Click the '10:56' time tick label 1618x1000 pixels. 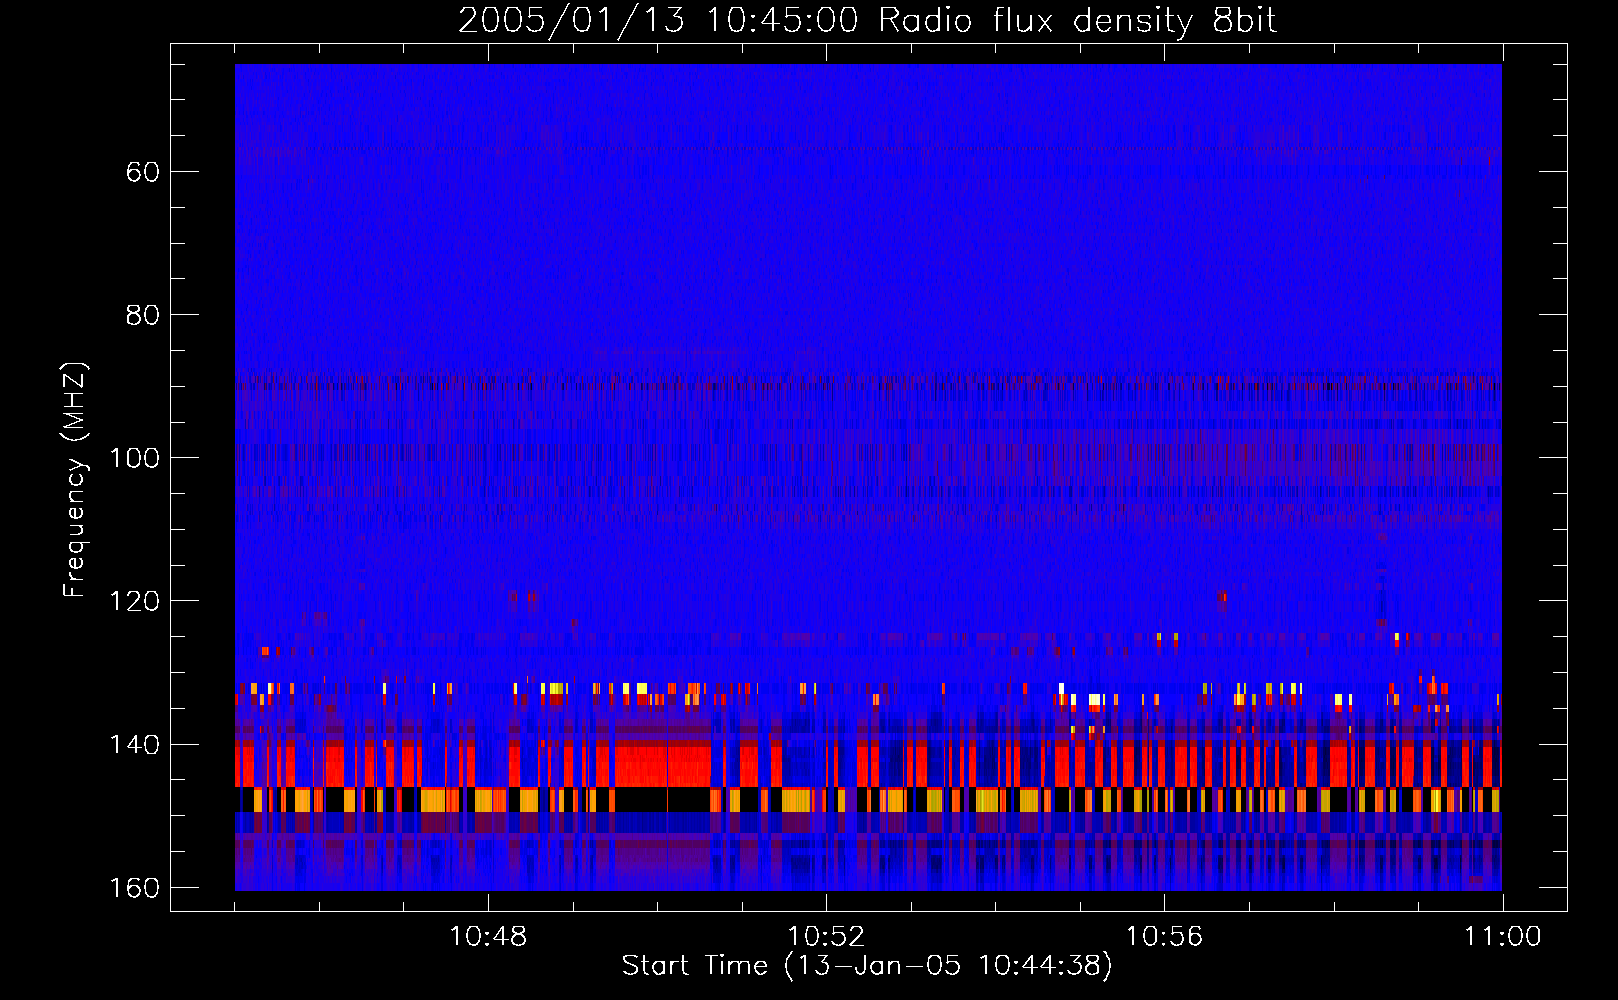tap(1164, 937)
